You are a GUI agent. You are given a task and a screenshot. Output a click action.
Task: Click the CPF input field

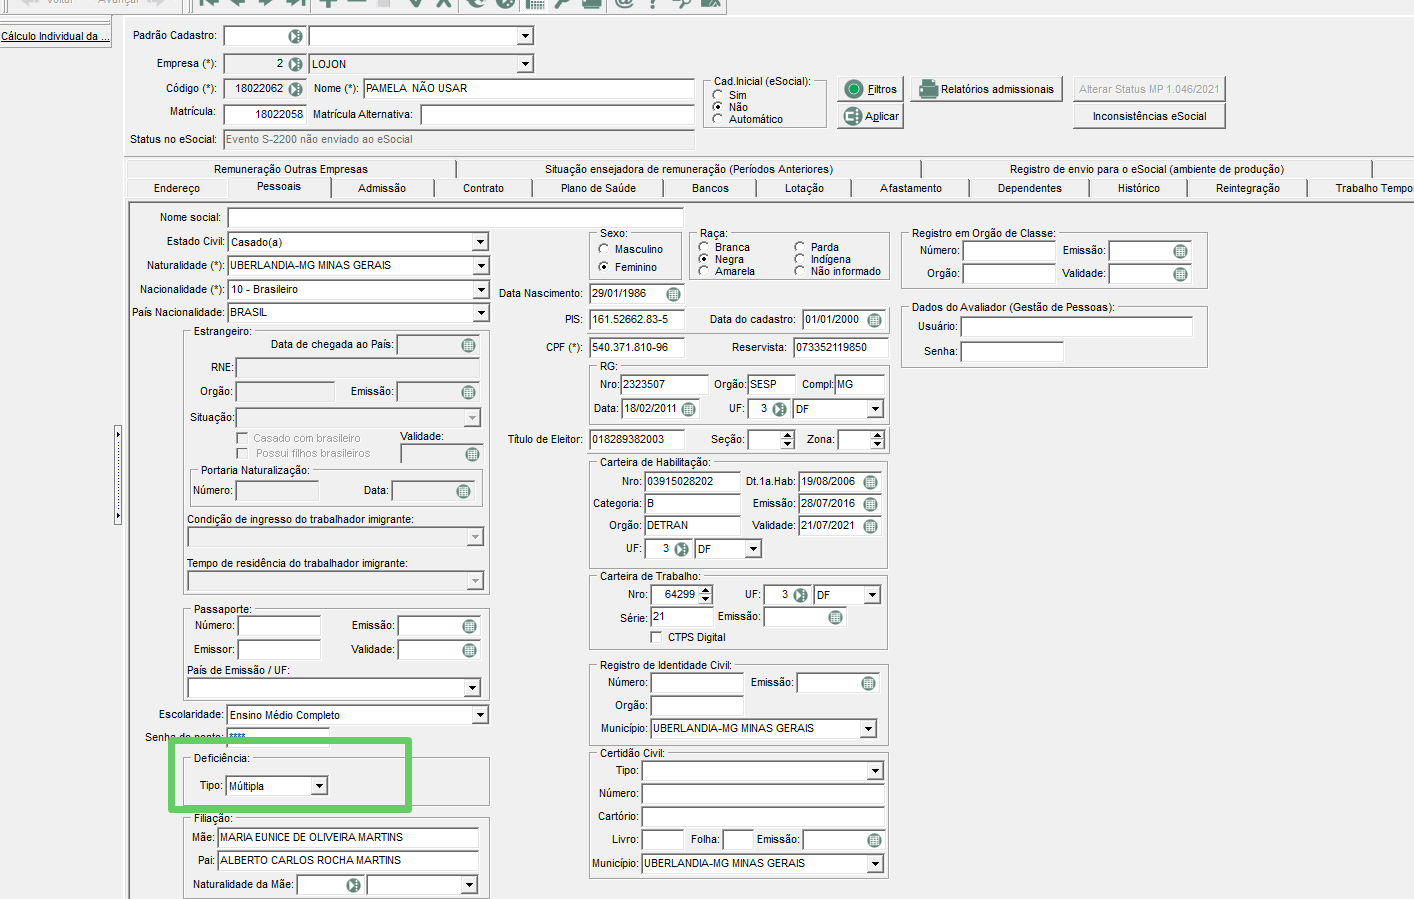pyautogui.click(x=637, y=347)
